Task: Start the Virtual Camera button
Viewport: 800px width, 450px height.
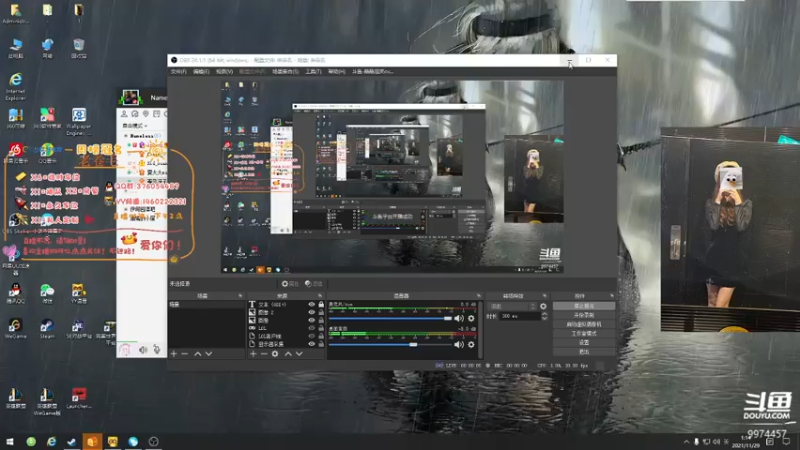Action: 584,324
